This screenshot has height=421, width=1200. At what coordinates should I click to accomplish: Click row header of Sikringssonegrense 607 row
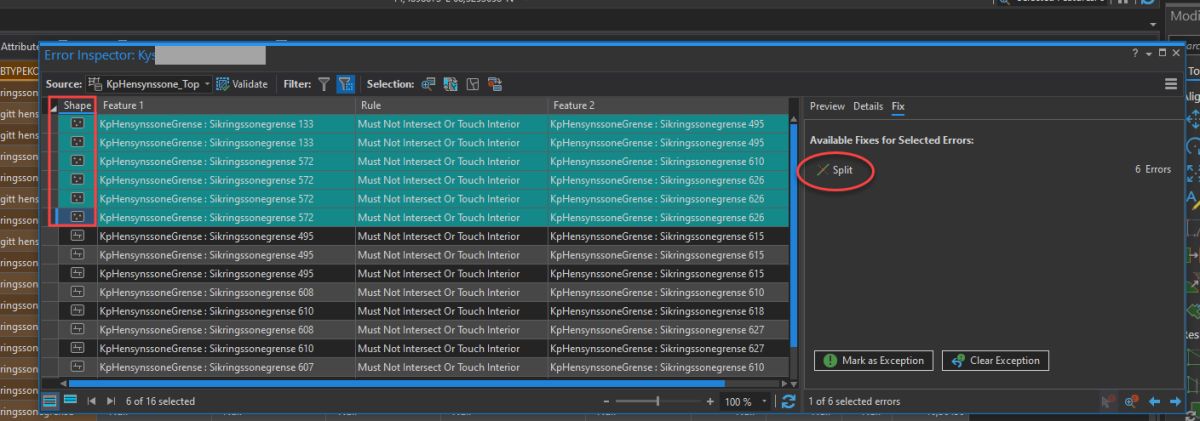[x=50, y=367]
